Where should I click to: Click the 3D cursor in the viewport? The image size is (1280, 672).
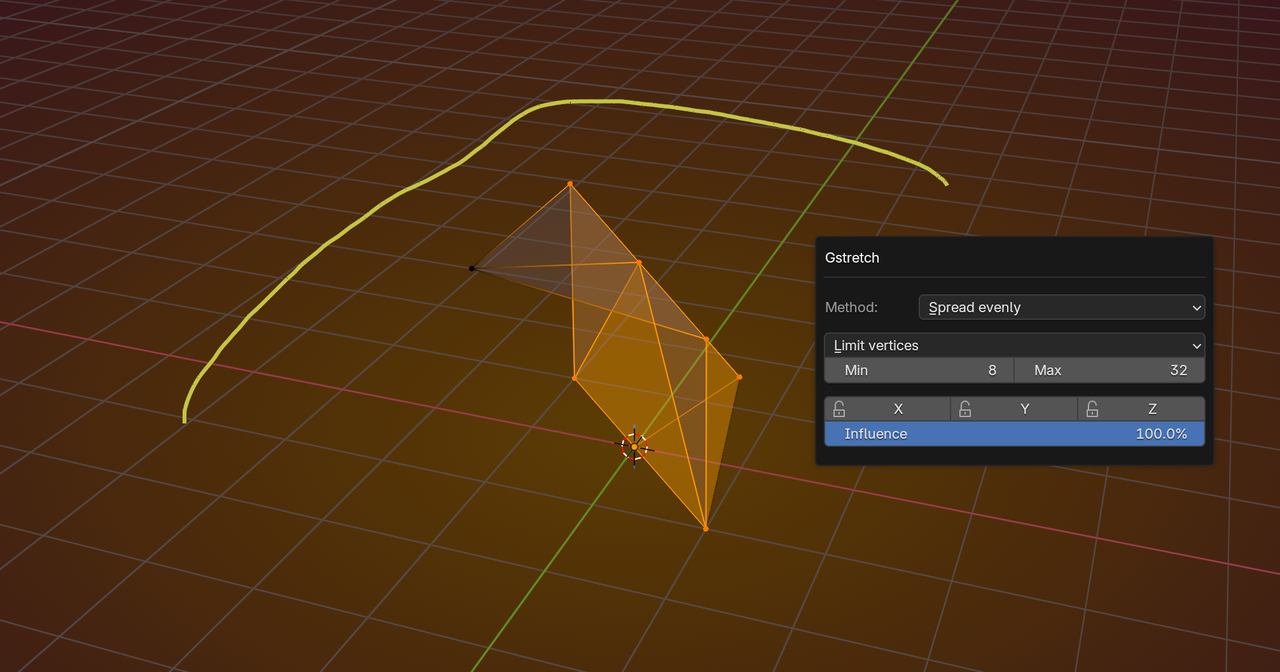coord(634,446)
